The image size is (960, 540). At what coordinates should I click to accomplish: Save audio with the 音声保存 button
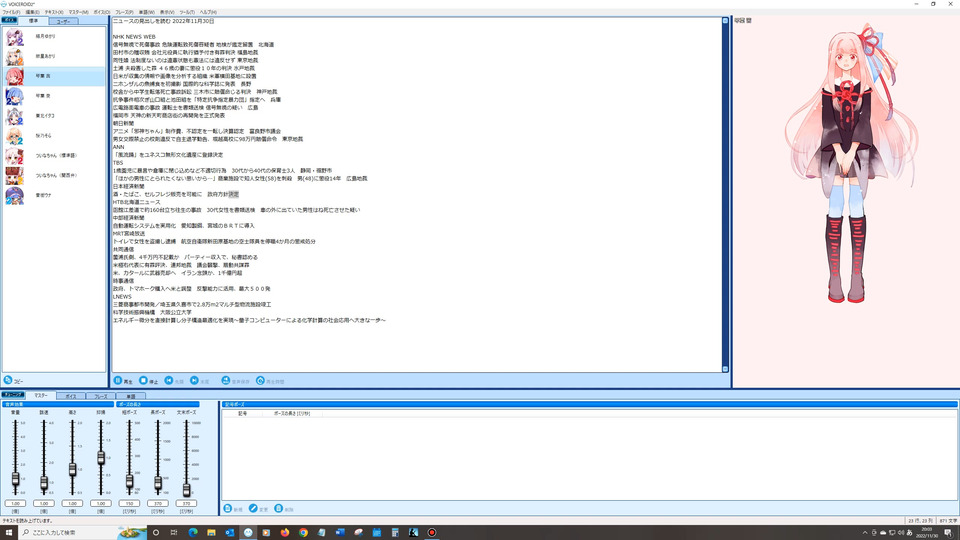[x=235, y=381]
